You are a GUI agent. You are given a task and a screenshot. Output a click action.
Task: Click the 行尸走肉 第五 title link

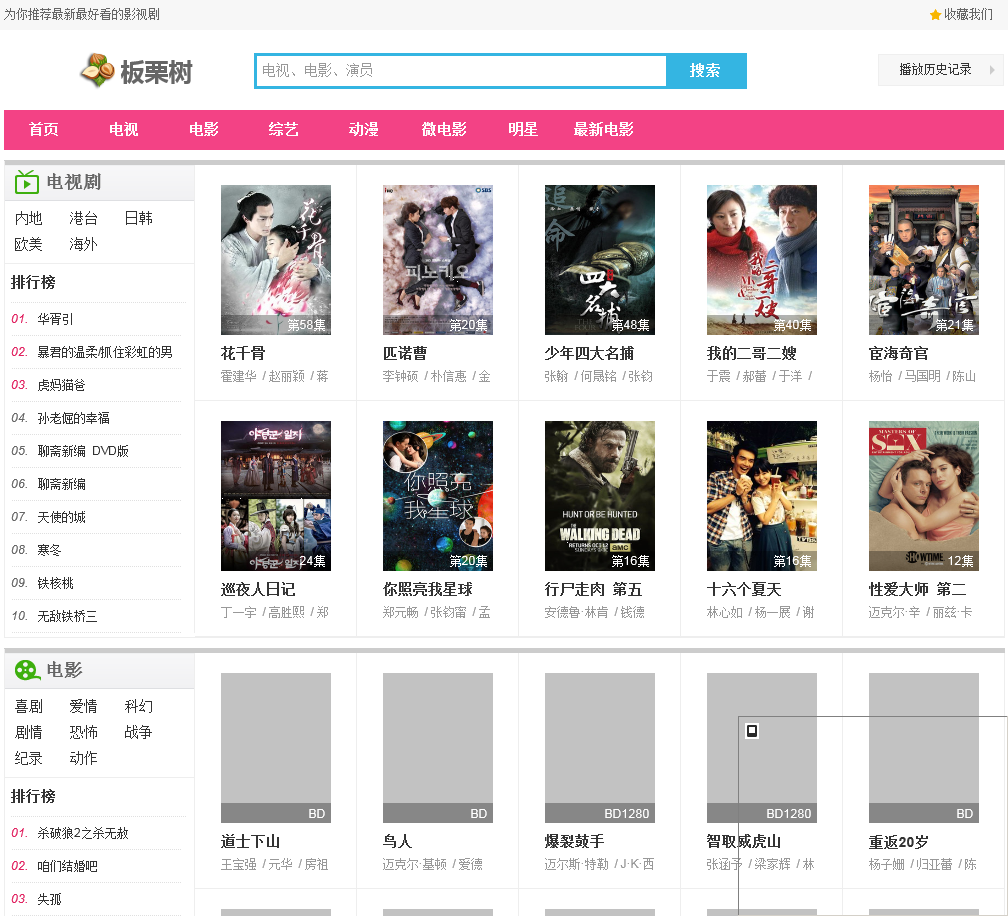593,589
